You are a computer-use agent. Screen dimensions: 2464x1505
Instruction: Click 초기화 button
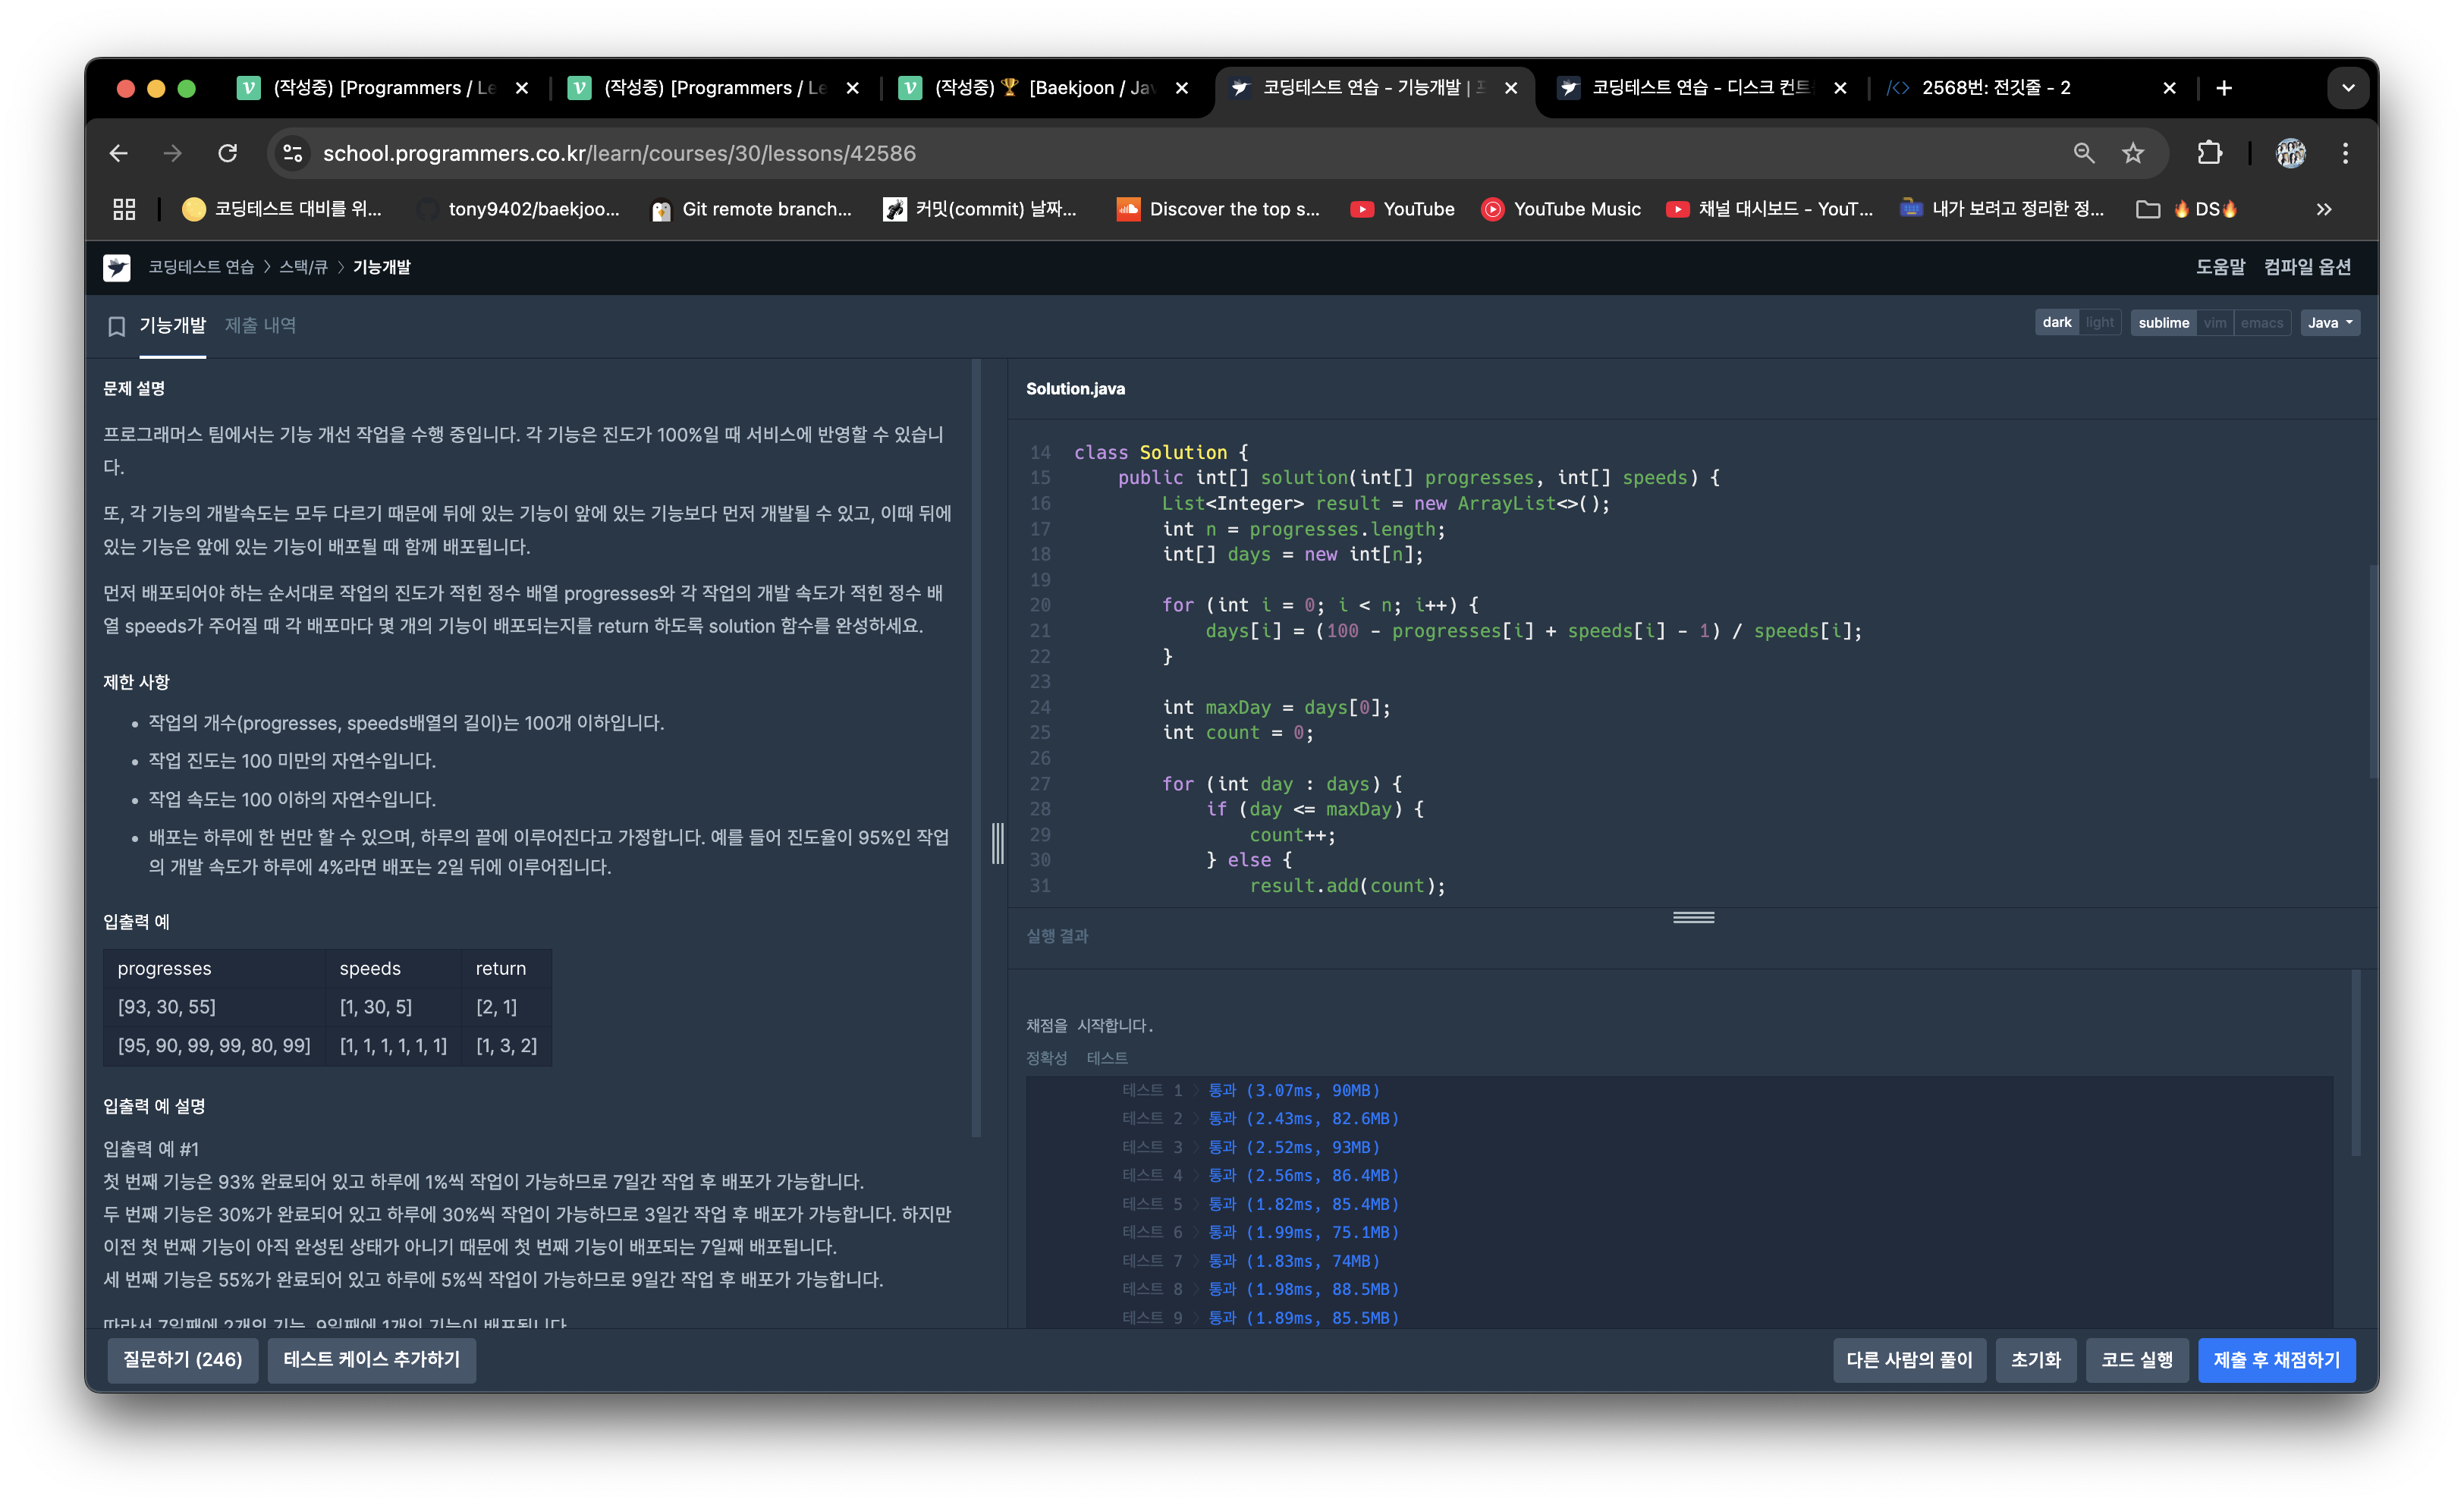tap(2036, 1360)
